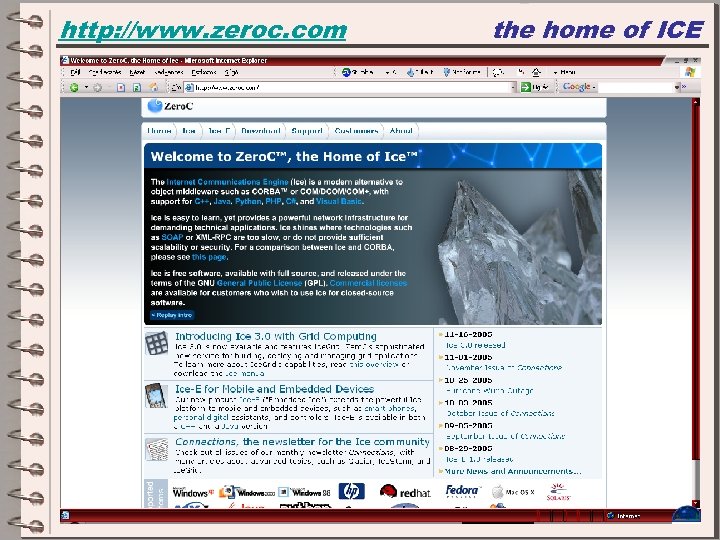
Task: Click the newspaper icon beside Connections newsletter
Action: [157, 450]
